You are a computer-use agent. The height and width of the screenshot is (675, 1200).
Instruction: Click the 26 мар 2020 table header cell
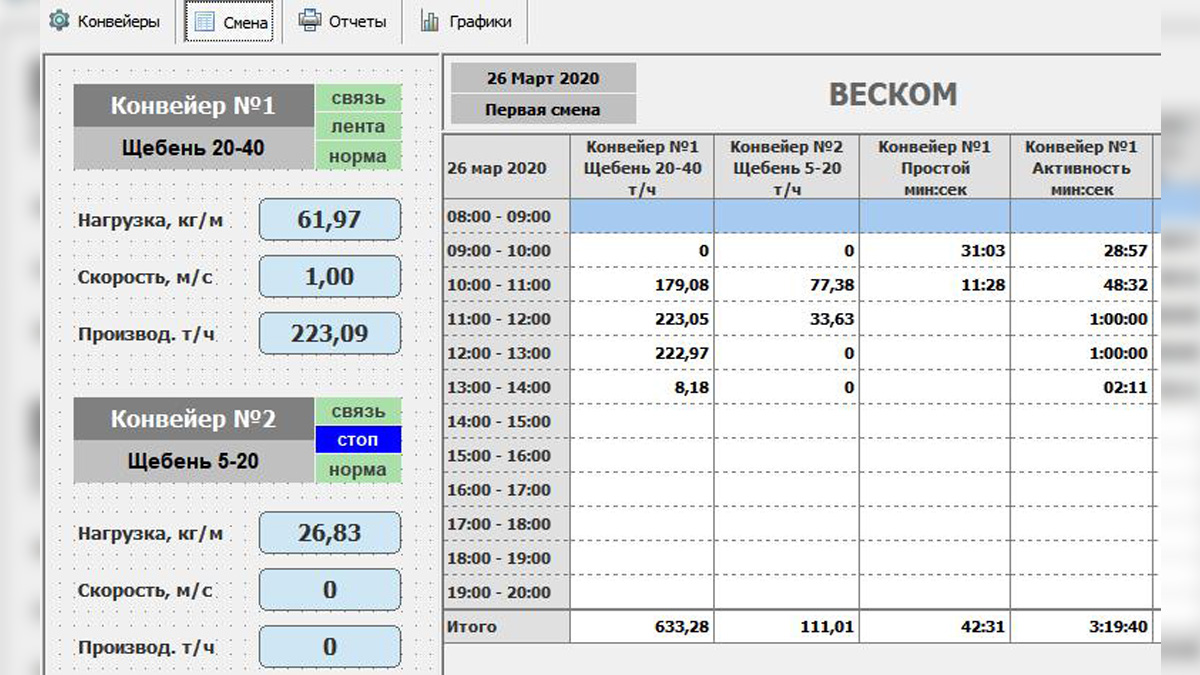(x=506, y=167)
